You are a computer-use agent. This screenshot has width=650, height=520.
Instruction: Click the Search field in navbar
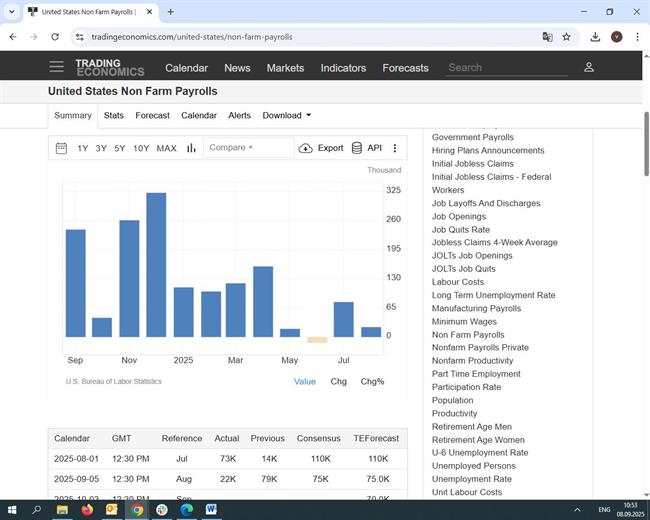click(507, 68)
